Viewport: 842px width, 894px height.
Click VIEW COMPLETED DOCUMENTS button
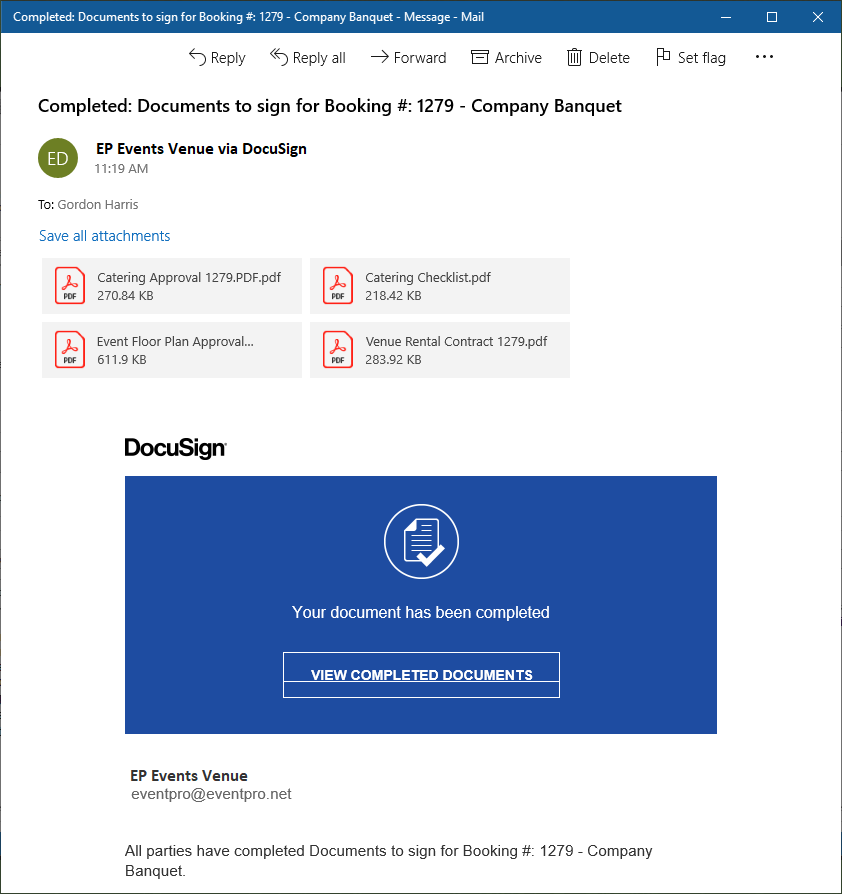pyautogui.click(x=421, y=674)
